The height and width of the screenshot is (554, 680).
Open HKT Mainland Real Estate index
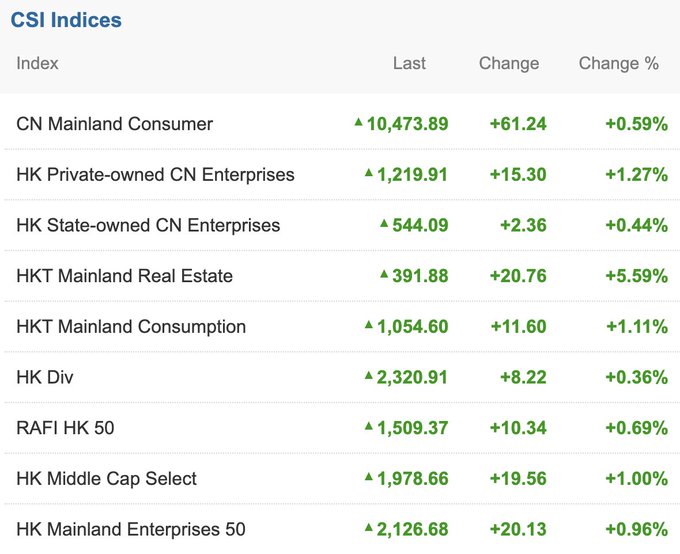[124, 276]
